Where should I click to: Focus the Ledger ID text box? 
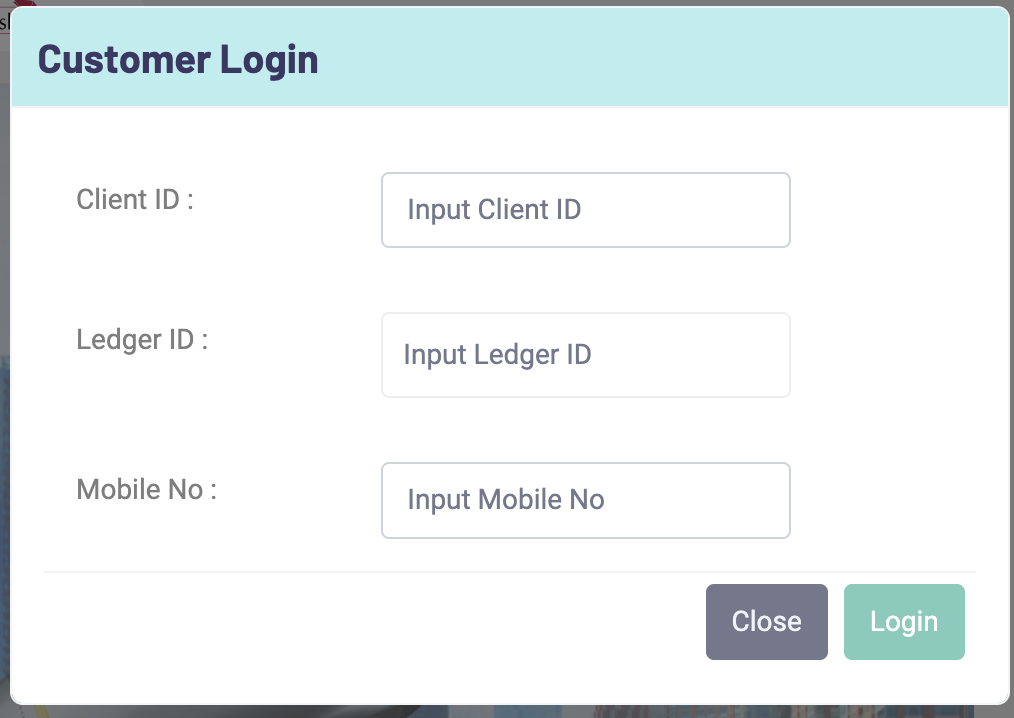tap(585, 355)
